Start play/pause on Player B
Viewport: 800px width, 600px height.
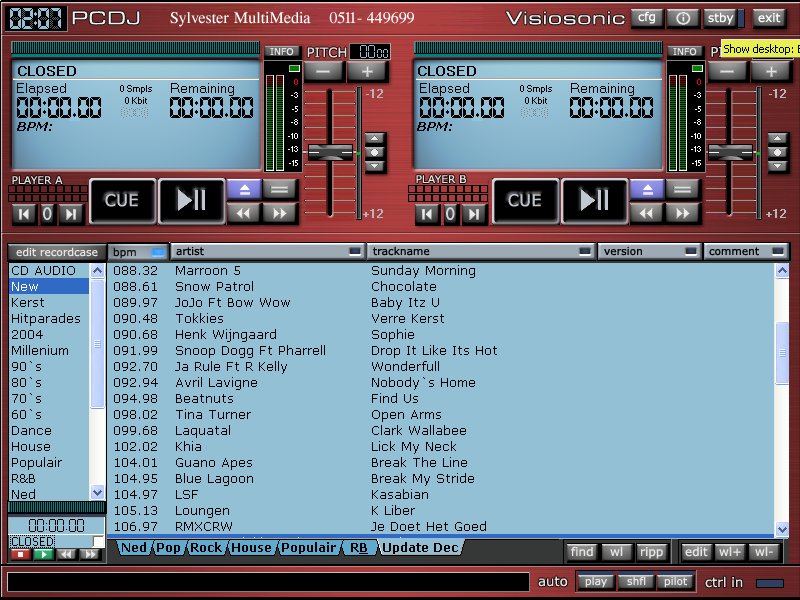594,201
